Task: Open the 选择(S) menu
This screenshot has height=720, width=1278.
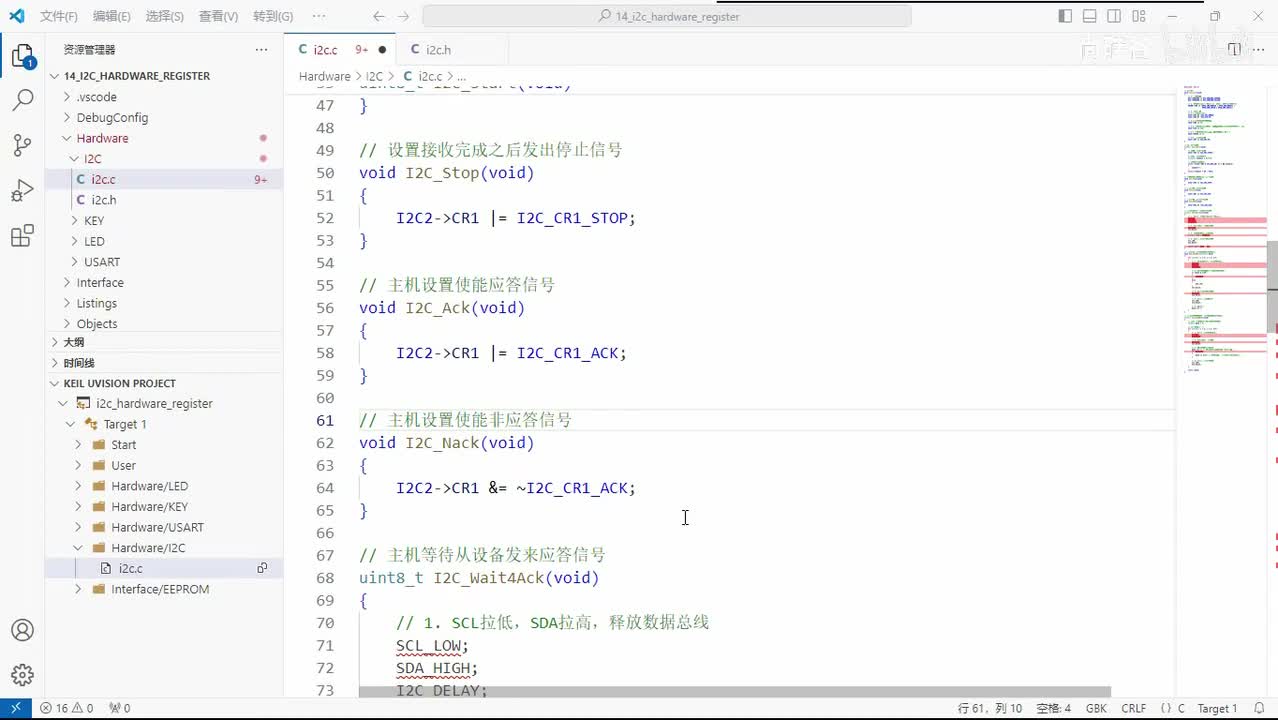Action: point(164,16)
